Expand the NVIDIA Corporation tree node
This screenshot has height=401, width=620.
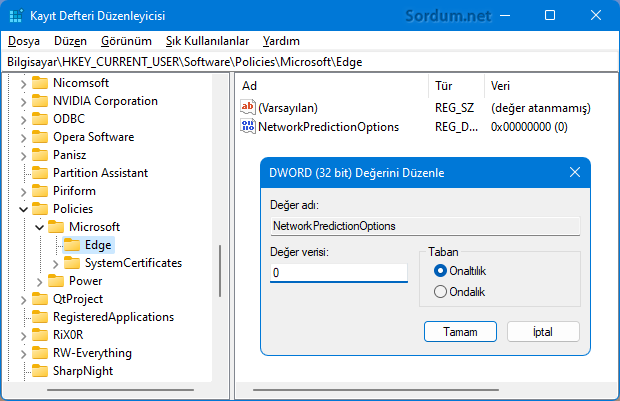pyautogui.click(x=23, y=102)
